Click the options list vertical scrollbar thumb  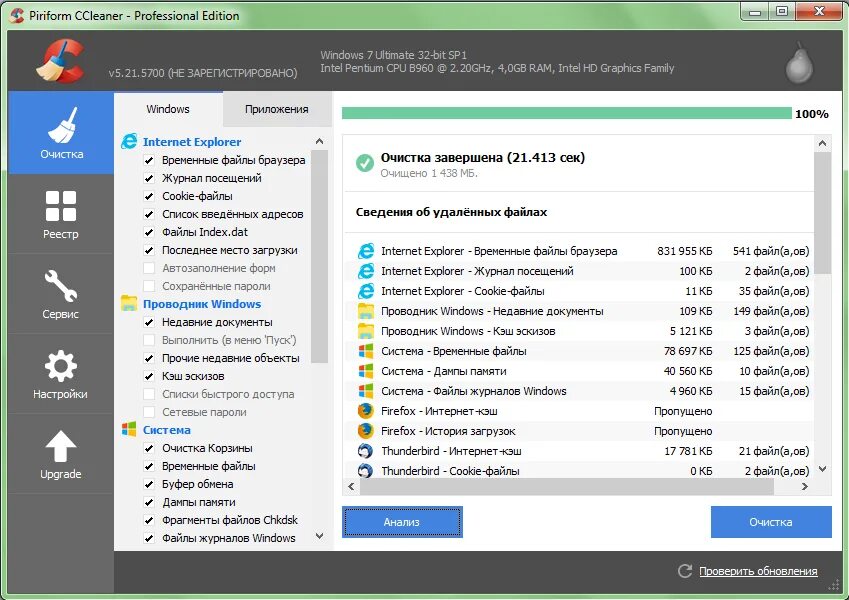(319, 257)
